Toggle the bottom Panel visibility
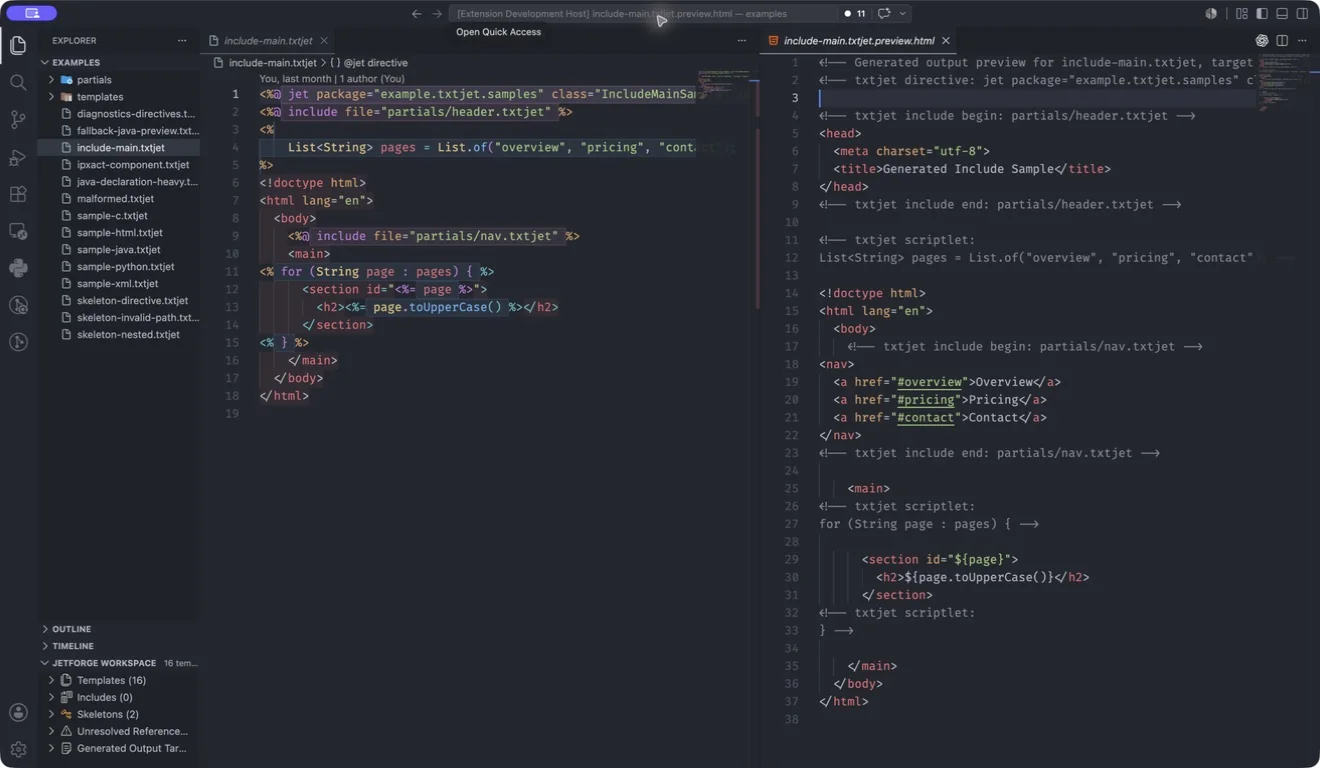 (1282, 14)
